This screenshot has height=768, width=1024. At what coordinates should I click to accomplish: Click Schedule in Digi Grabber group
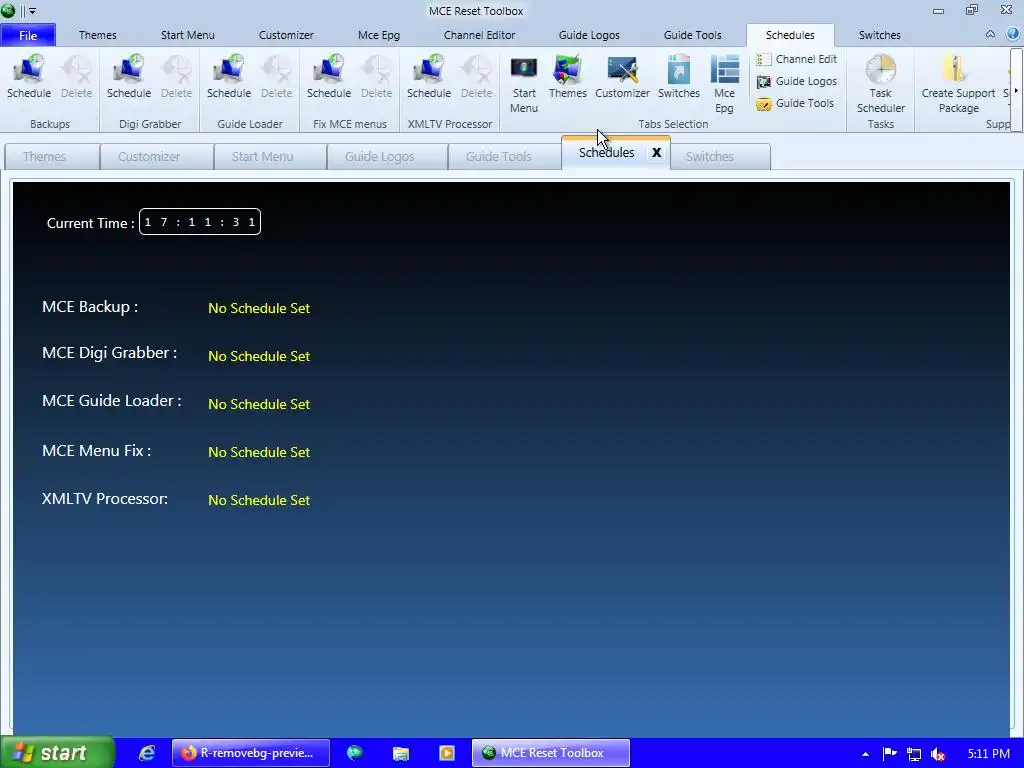tap(129, 77)
